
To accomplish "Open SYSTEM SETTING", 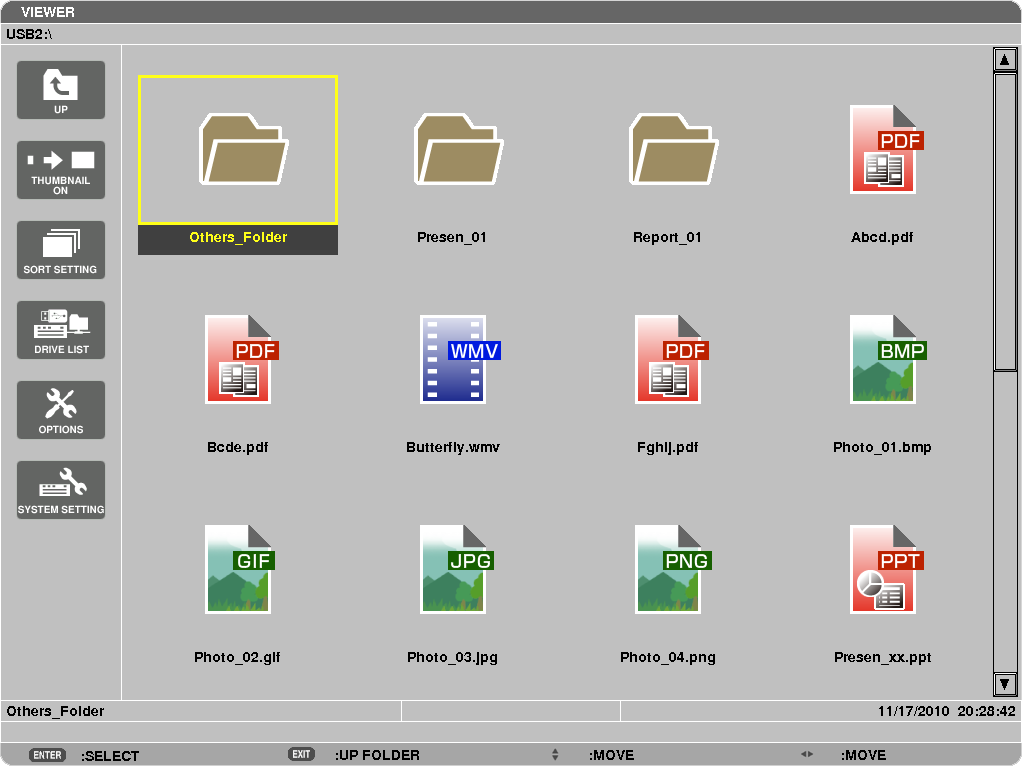I will pyautogui.click(x=61, y=490).
